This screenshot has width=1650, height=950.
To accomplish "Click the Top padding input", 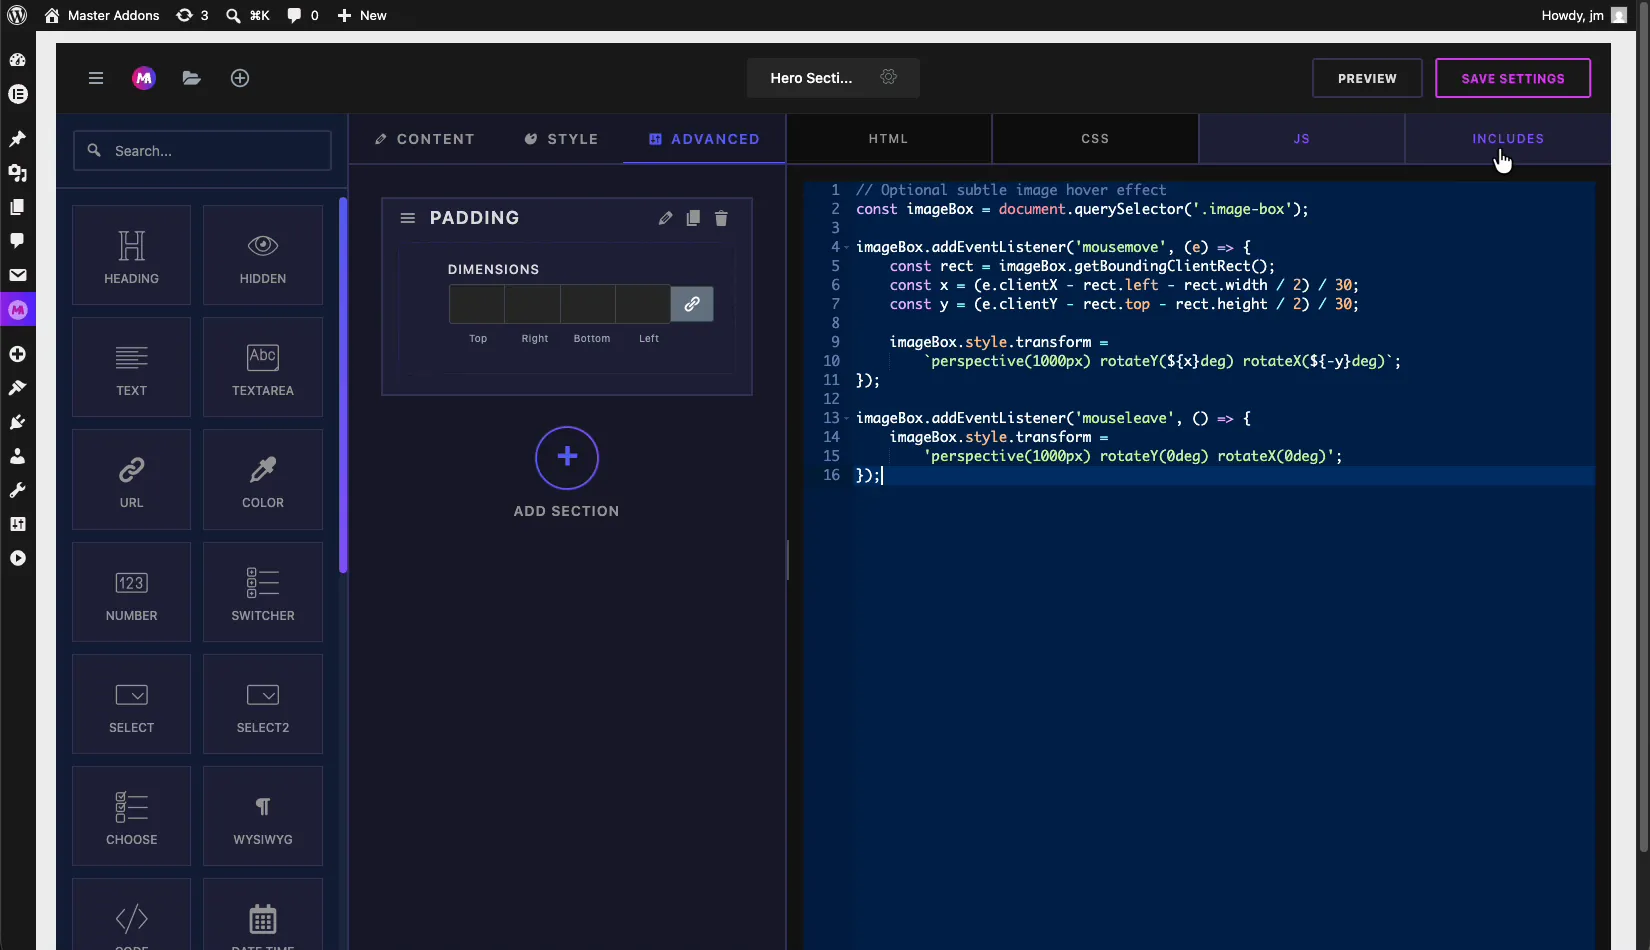I will [477, 304].
